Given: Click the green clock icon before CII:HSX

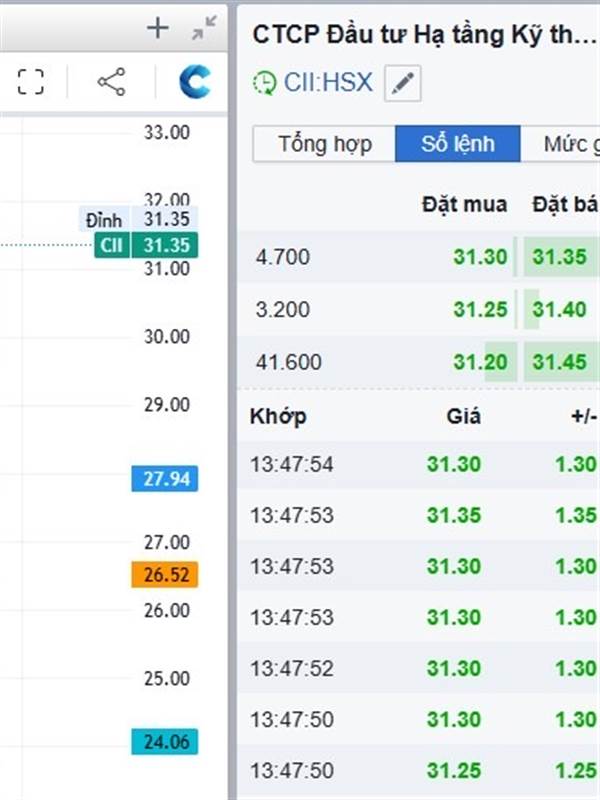Looking at the screenshot, I should (265, 83).
